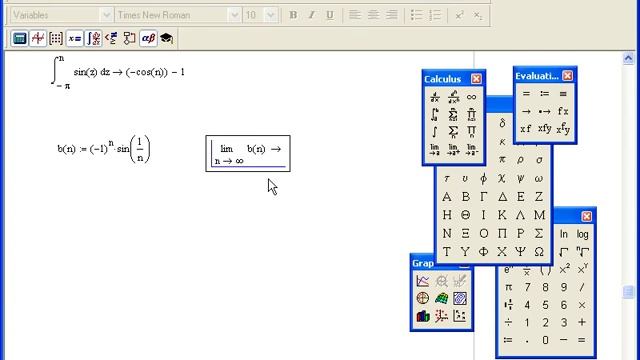Click the ln button in Calculator palette

click(564, 234)
